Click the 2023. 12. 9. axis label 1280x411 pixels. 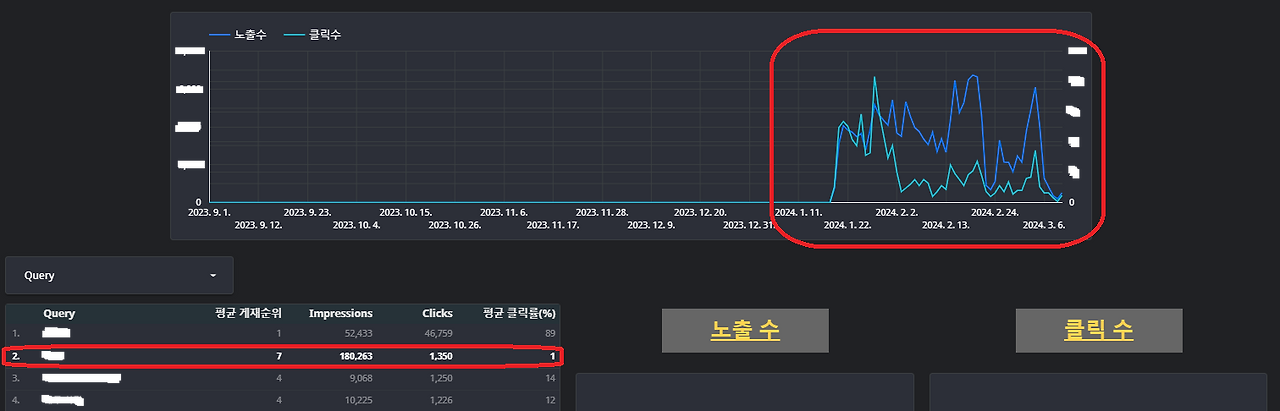(650, 225)
